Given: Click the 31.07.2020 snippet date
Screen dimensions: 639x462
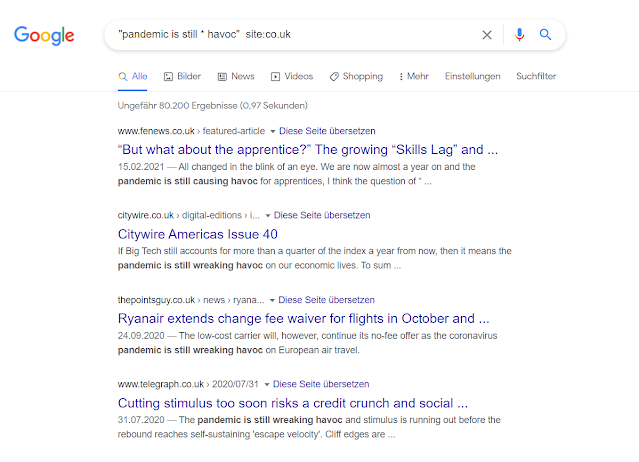Looking at the screenshot, I should 141,420.
